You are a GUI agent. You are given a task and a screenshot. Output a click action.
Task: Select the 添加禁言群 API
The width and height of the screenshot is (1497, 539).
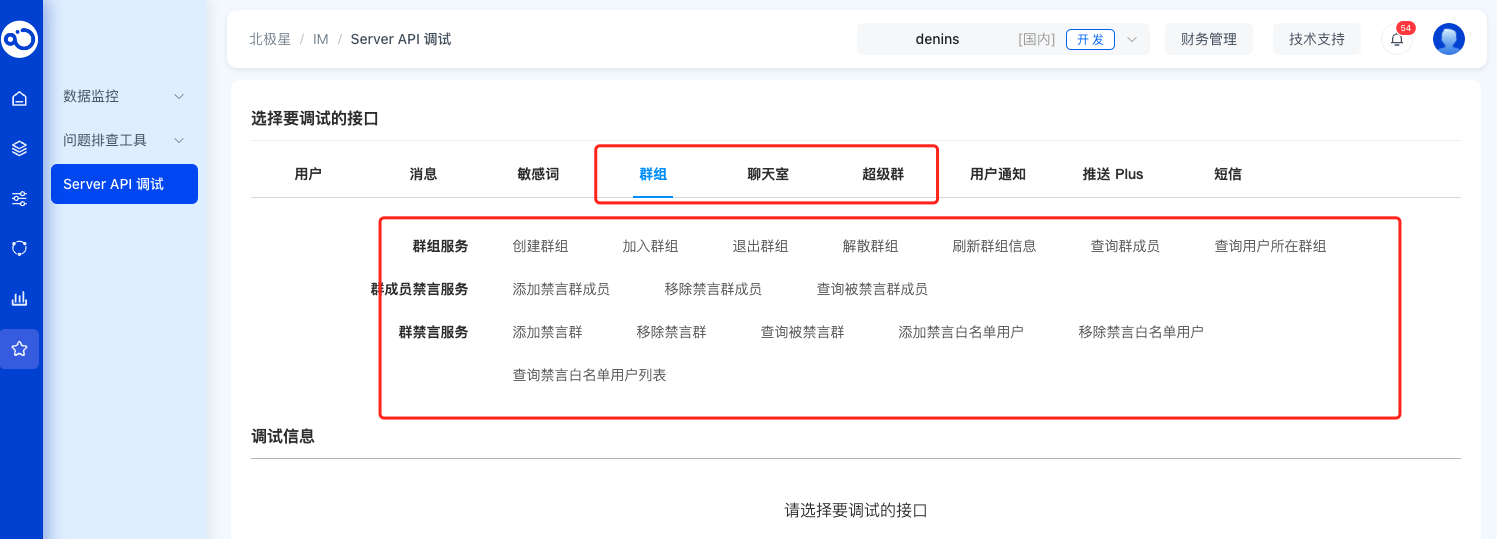[x=548, y=332]
